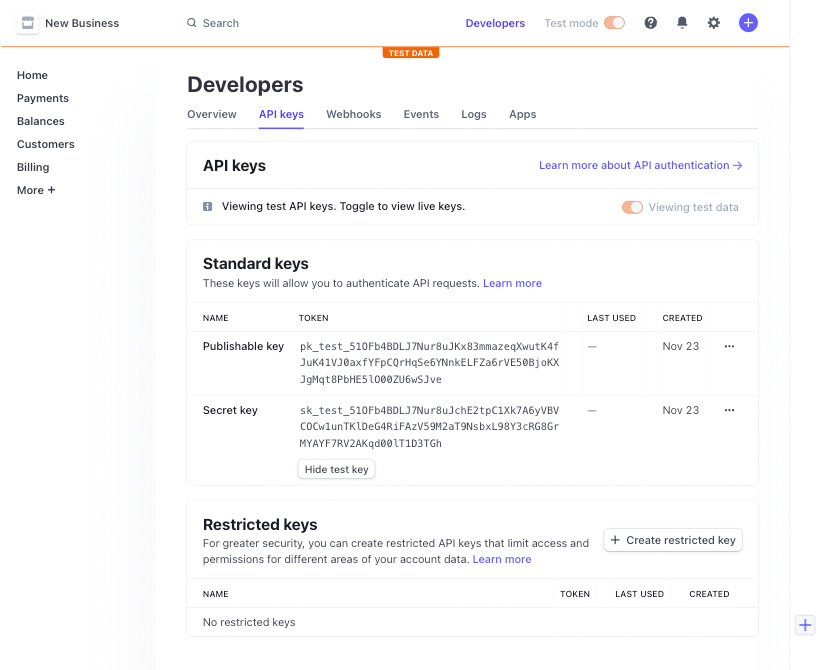Screen dimensions: 820x670
Task: Expand the More sidebar menu
Action: click(36, 190)
